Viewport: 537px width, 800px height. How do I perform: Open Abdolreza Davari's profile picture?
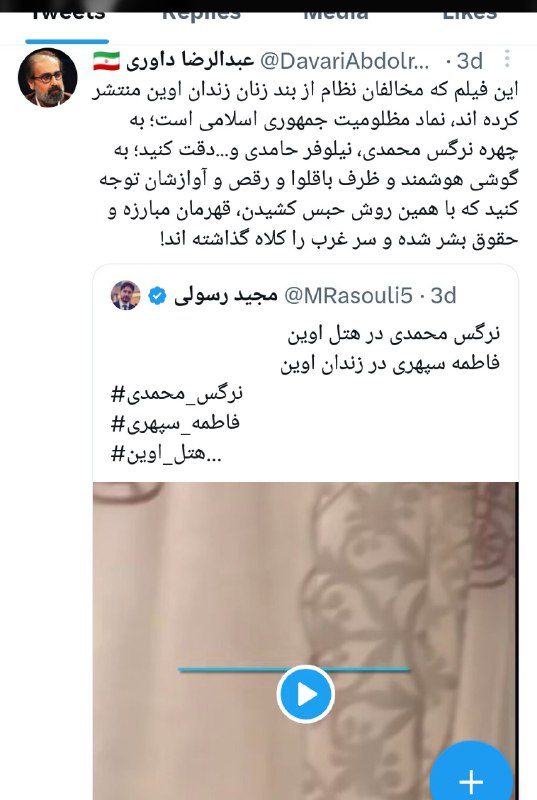click(x=48, y=78)
